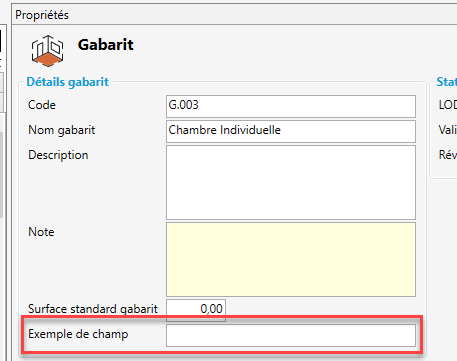Click the partially visible Stat group header
Viewport: 457px width, 361px height.
pyautogui.click(x=447, y=82)
